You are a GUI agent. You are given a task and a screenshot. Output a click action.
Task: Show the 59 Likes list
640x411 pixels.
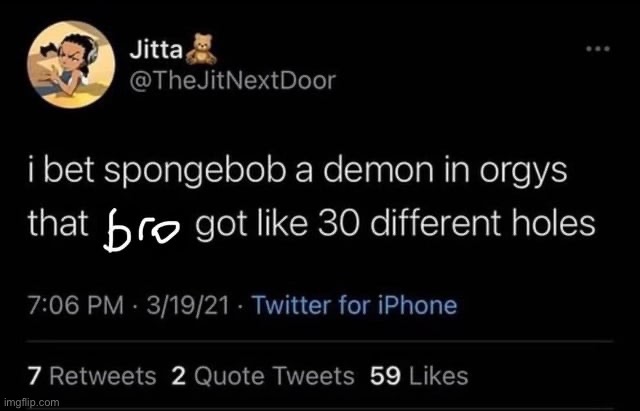pos(419,376)
